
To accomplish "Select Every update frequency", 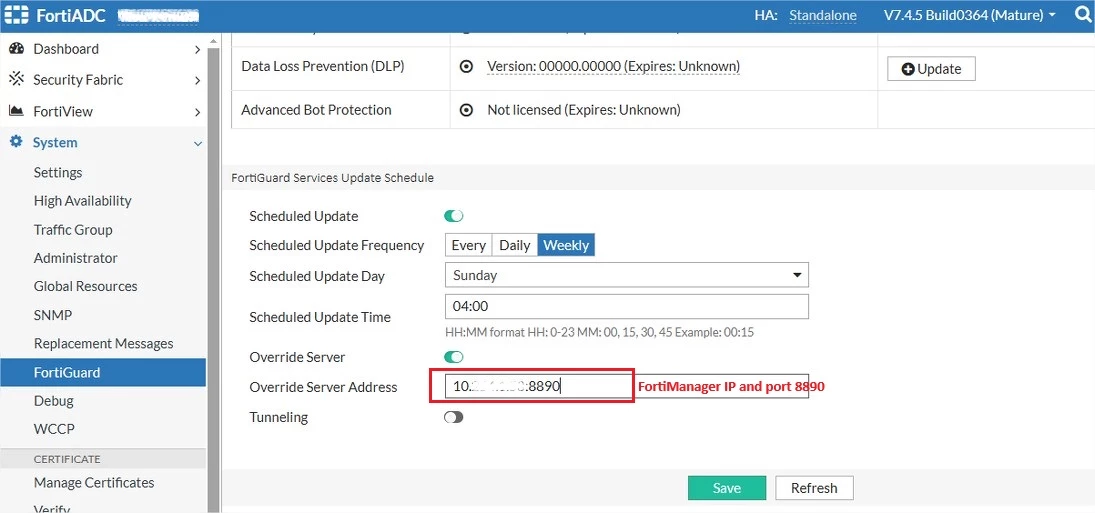I will pyautogui.click(x=469, y=245).
